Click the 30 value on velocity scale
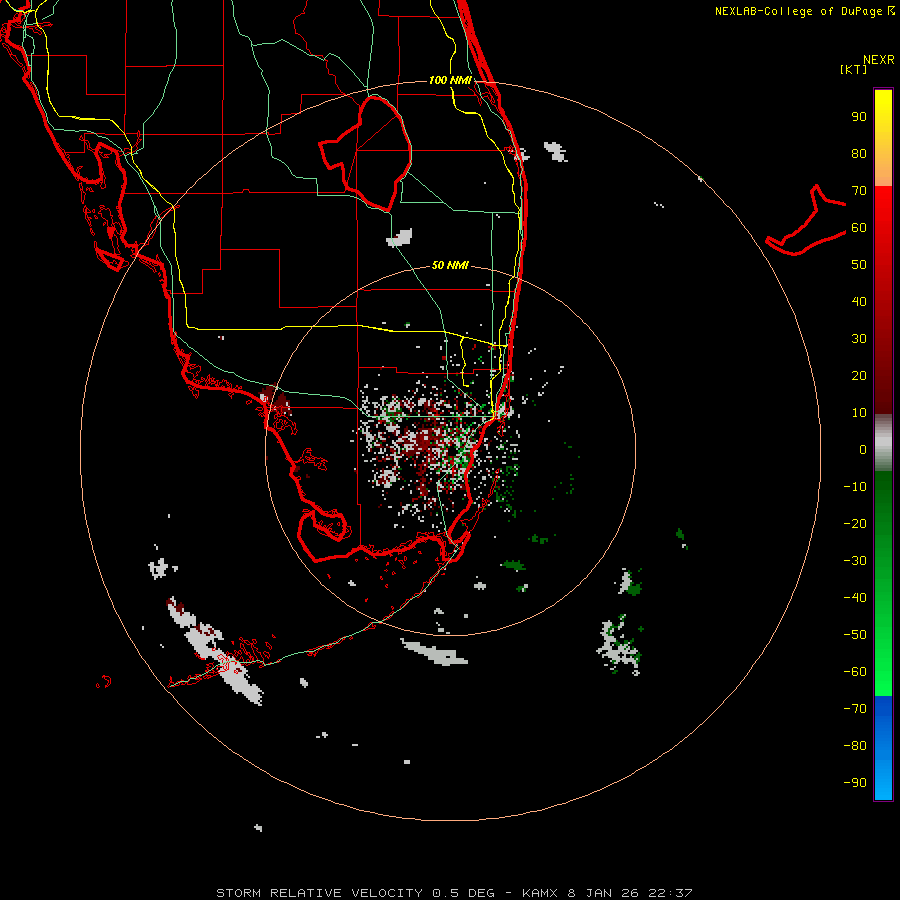 [859, 339]
